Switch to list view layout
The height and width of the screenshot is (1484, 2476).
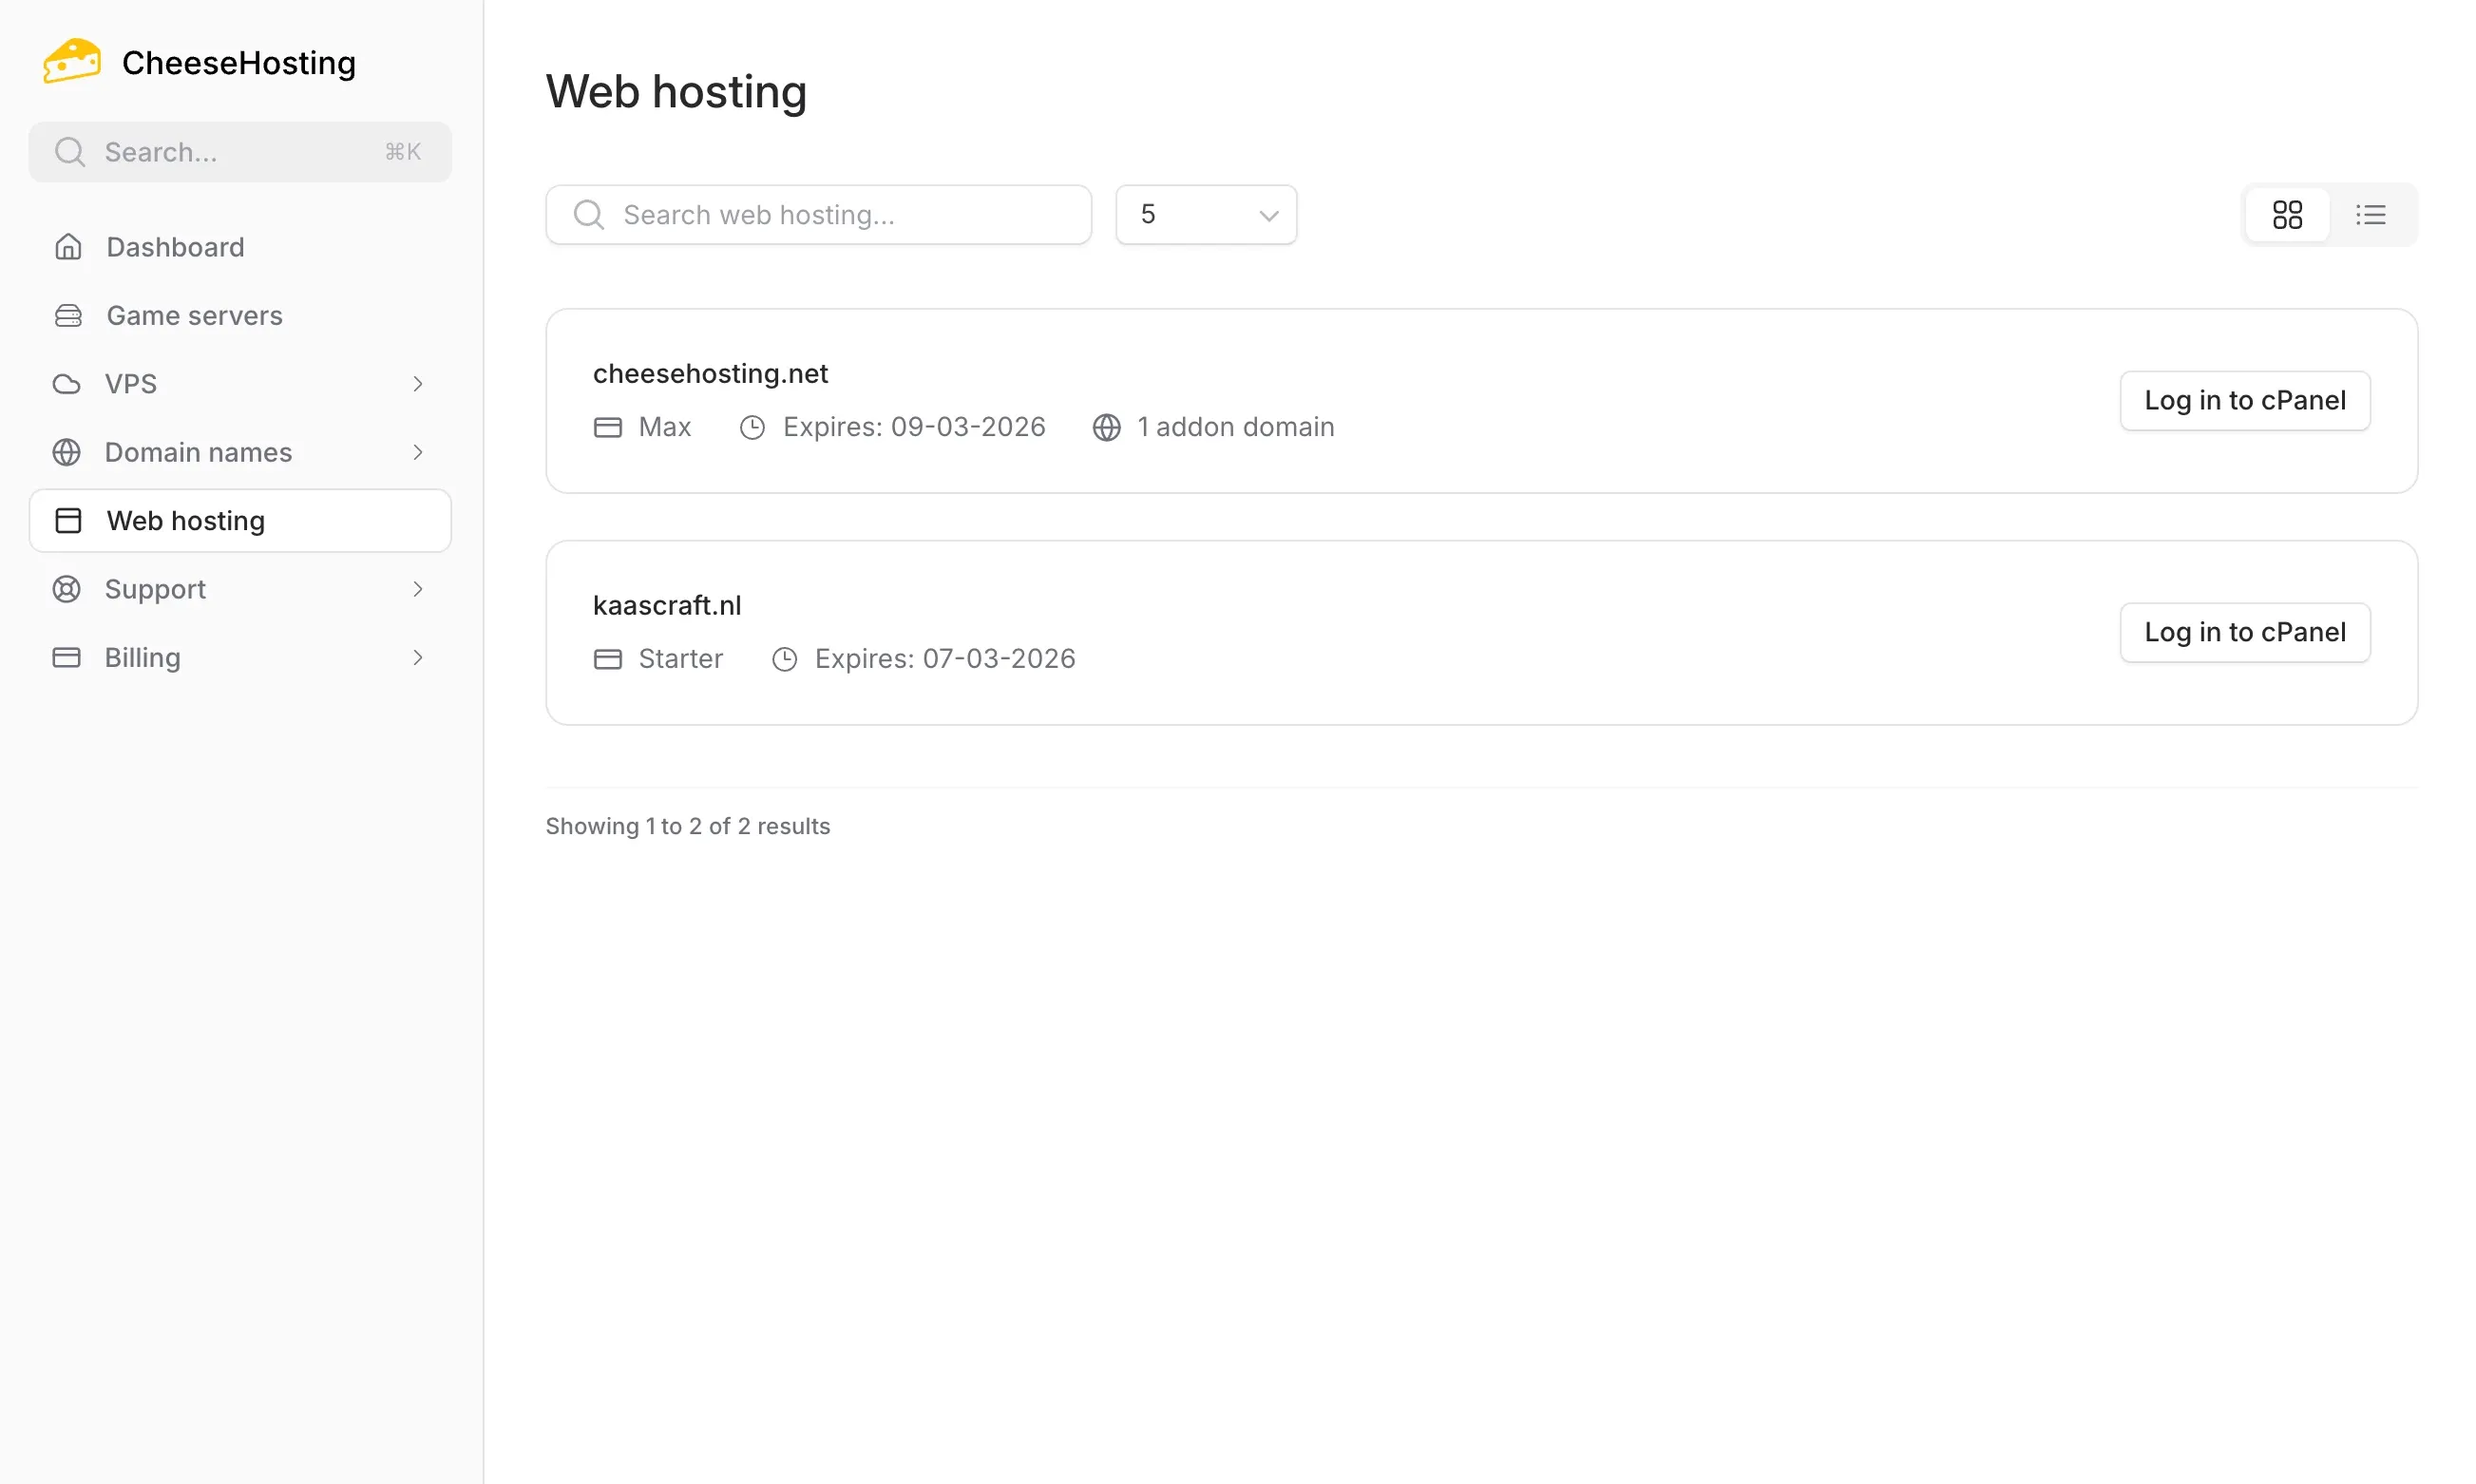(x=2371, y=214)
